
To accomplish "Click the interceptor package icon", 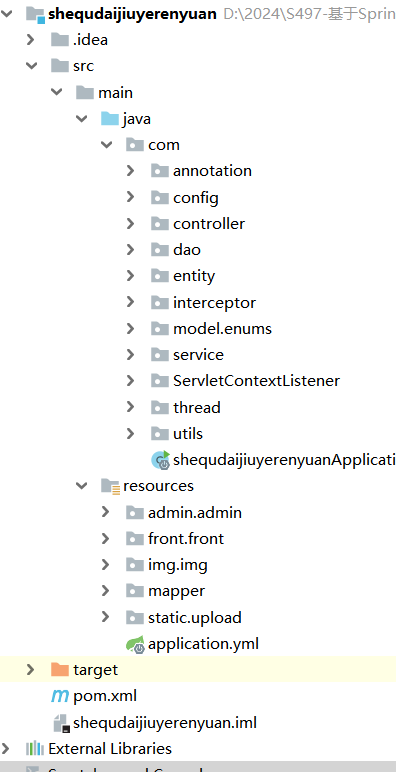I will (x=160, y=302).
